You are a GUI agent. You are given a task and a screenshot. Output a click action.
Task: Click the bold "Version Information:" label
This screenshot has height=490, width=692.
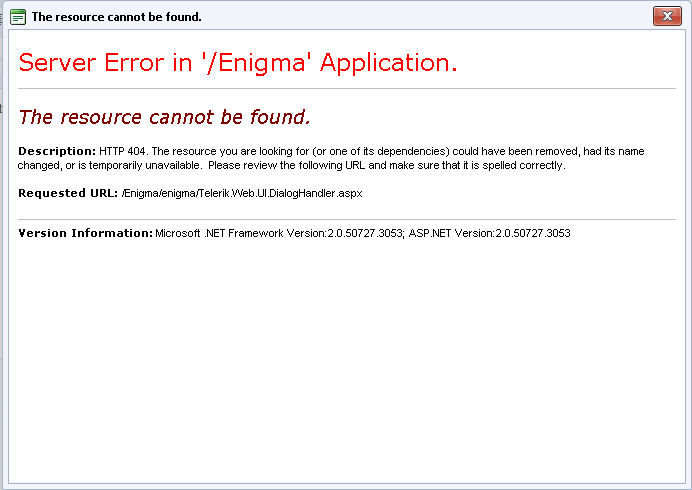click(85, 233)
